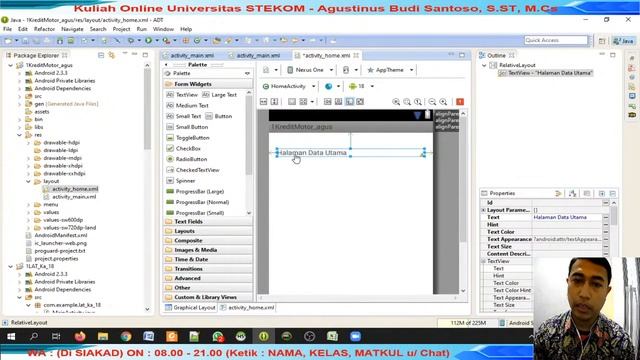Image resolution: width=640 pixels, height=360 pixels.
Task: Switch to first activity_main.xml tab
Action: [192, 56]
